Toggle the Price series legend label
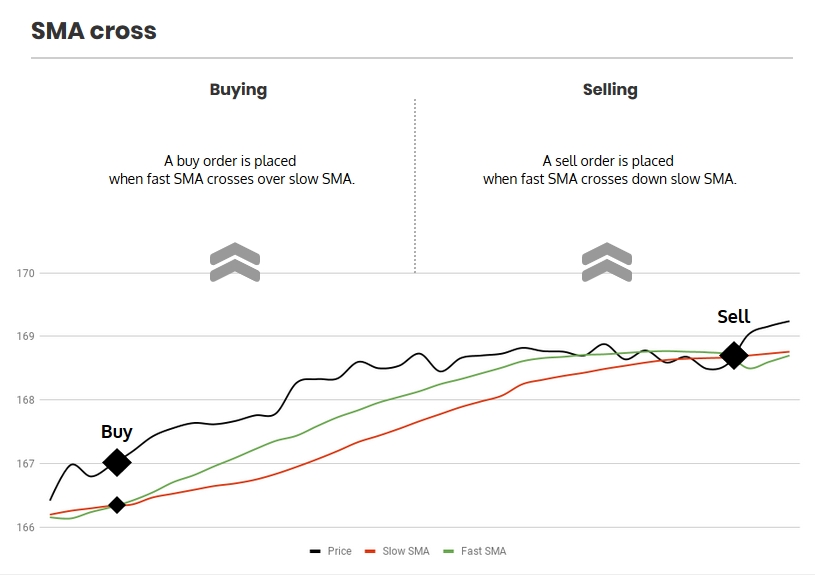The image size is (815, 575). (339, 551)
